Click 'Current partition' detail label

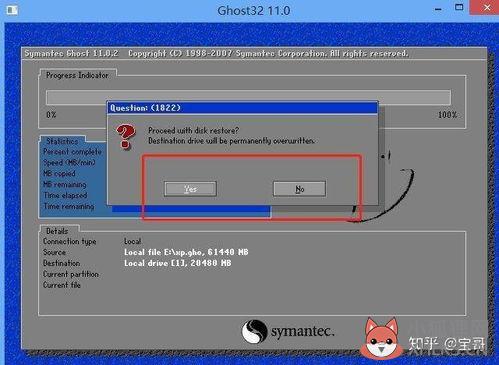[x=71, y=274]
